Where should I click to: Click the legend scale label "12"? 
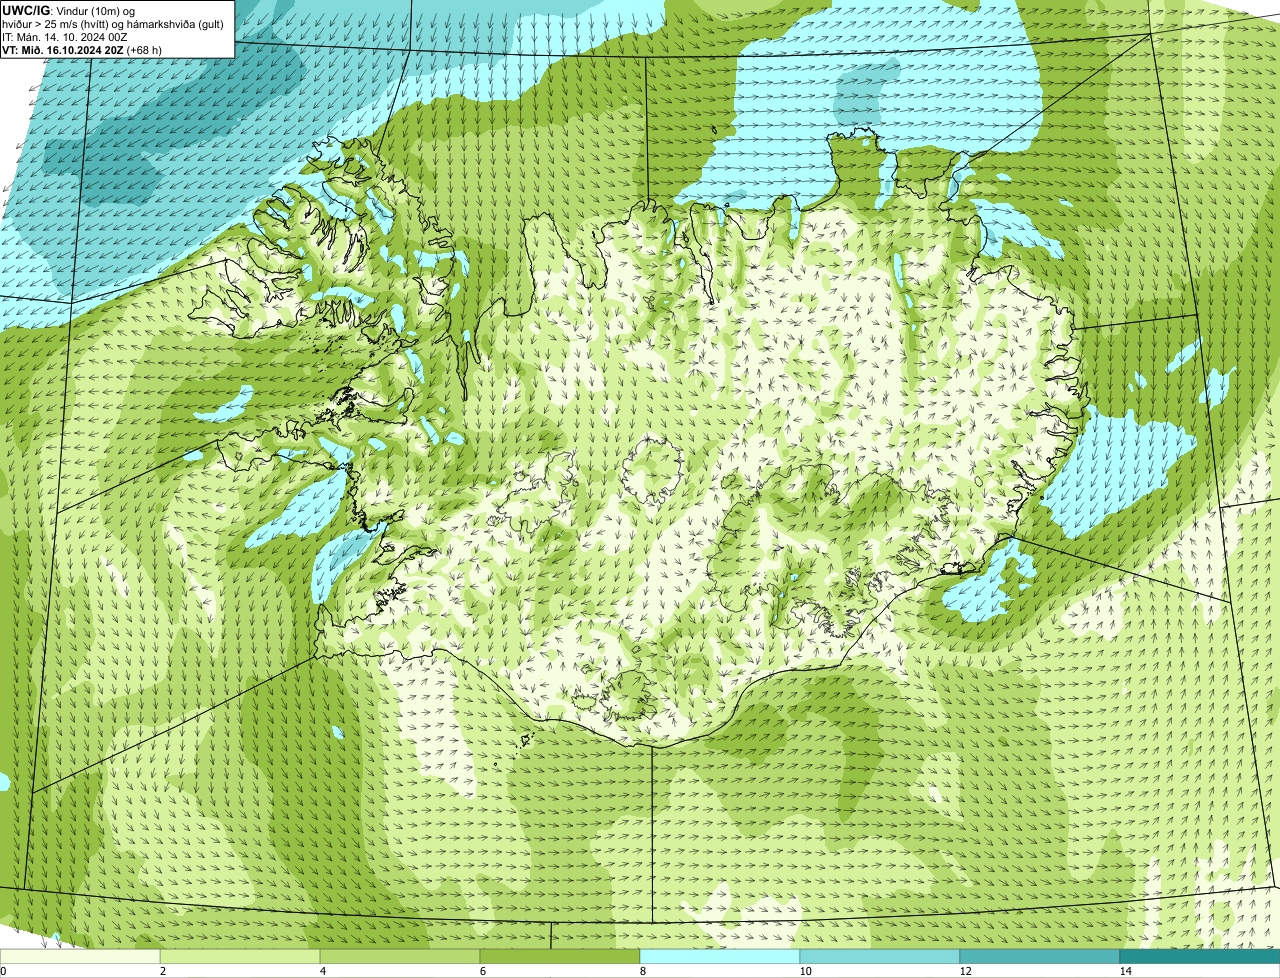(x=965, y=971)
